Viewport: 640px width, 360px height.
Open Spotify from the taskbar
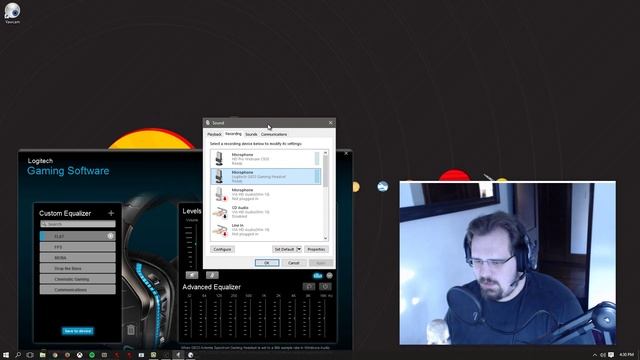tap(92, 355)
